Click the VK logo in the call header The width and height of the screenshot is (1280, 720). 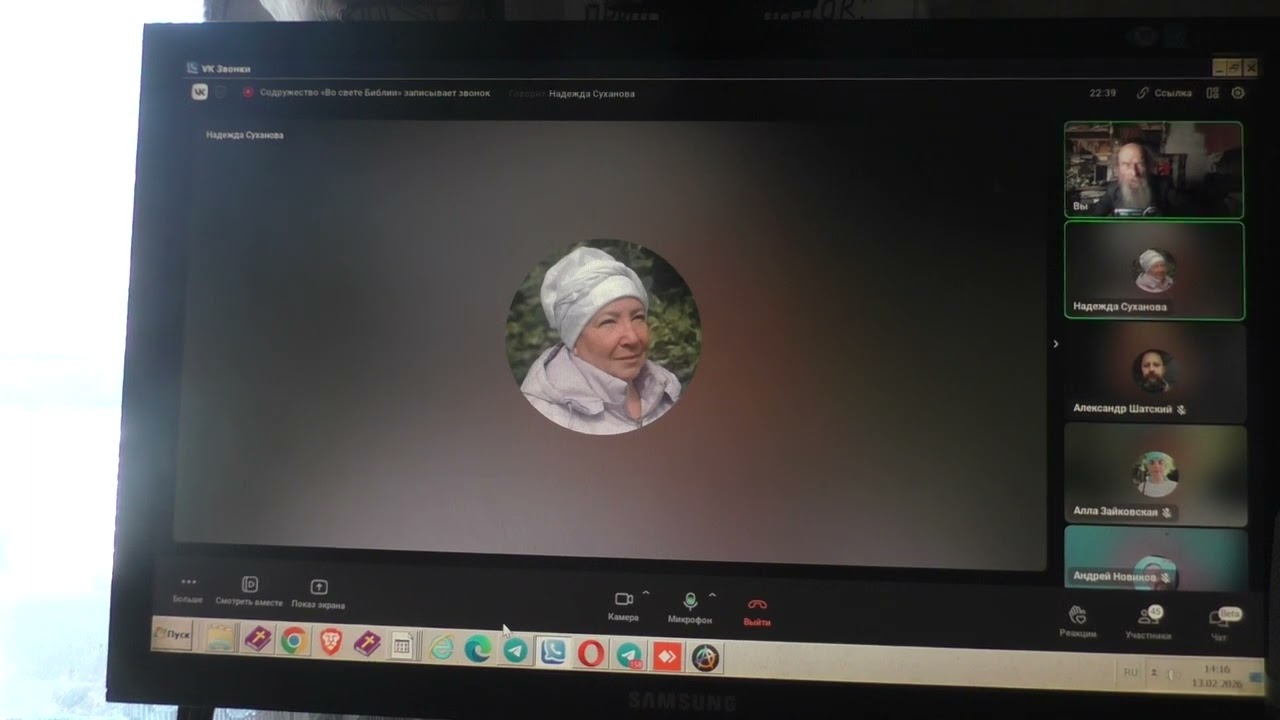(x=199, y=92)
